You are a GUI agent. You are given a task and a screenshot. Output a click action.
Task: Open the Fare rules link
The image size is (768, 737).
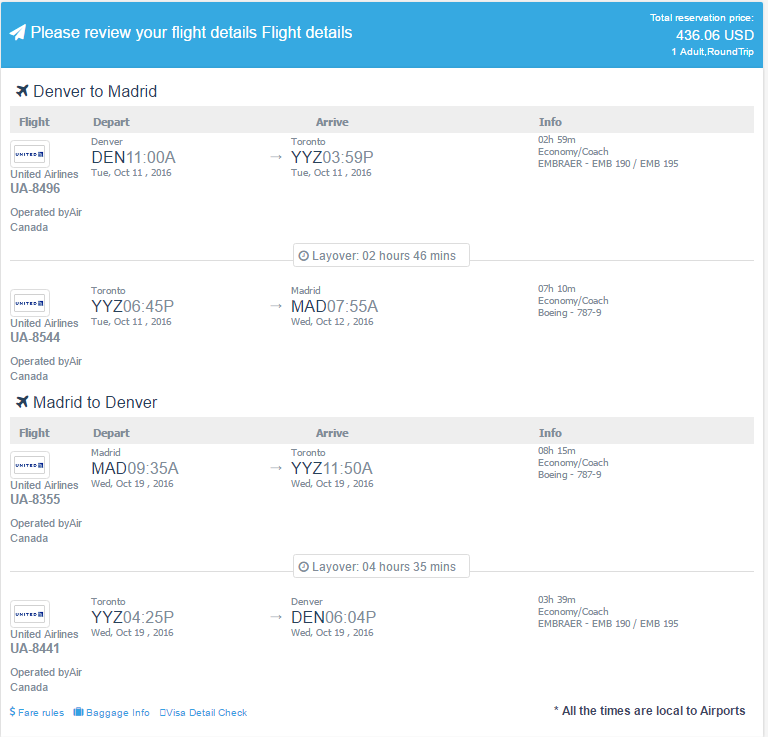(41, 713)
